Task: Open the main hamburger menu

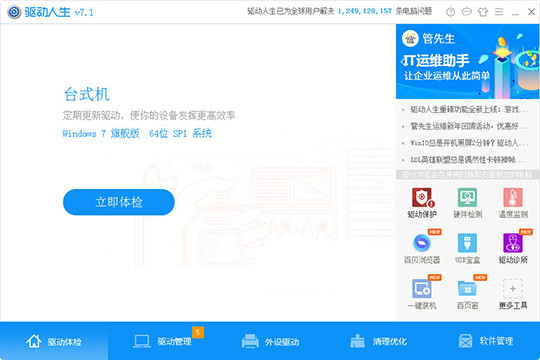Action: [499, 12]
